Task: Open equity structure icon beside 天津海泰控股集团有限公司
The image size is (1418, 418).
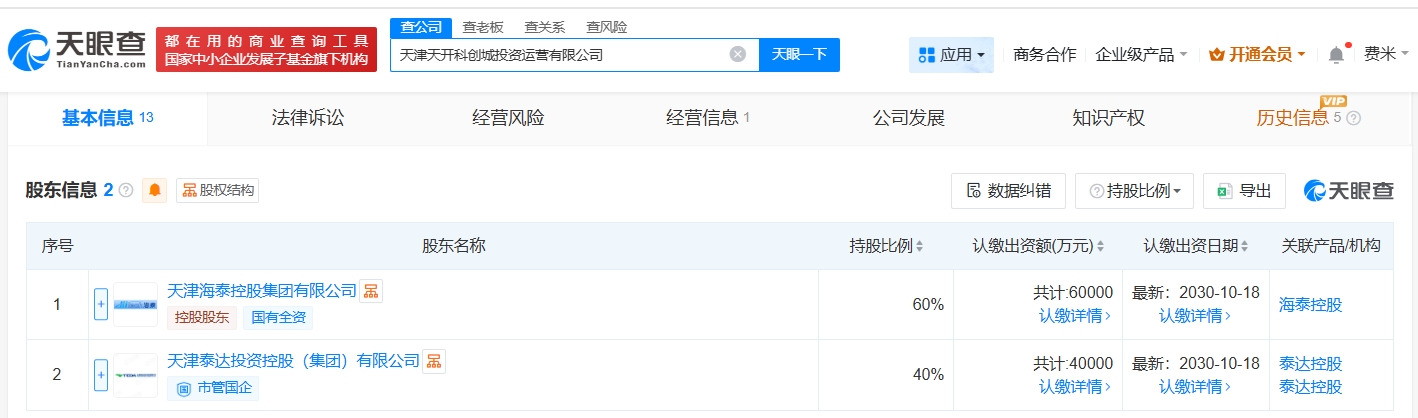Action: click(372, 291)
